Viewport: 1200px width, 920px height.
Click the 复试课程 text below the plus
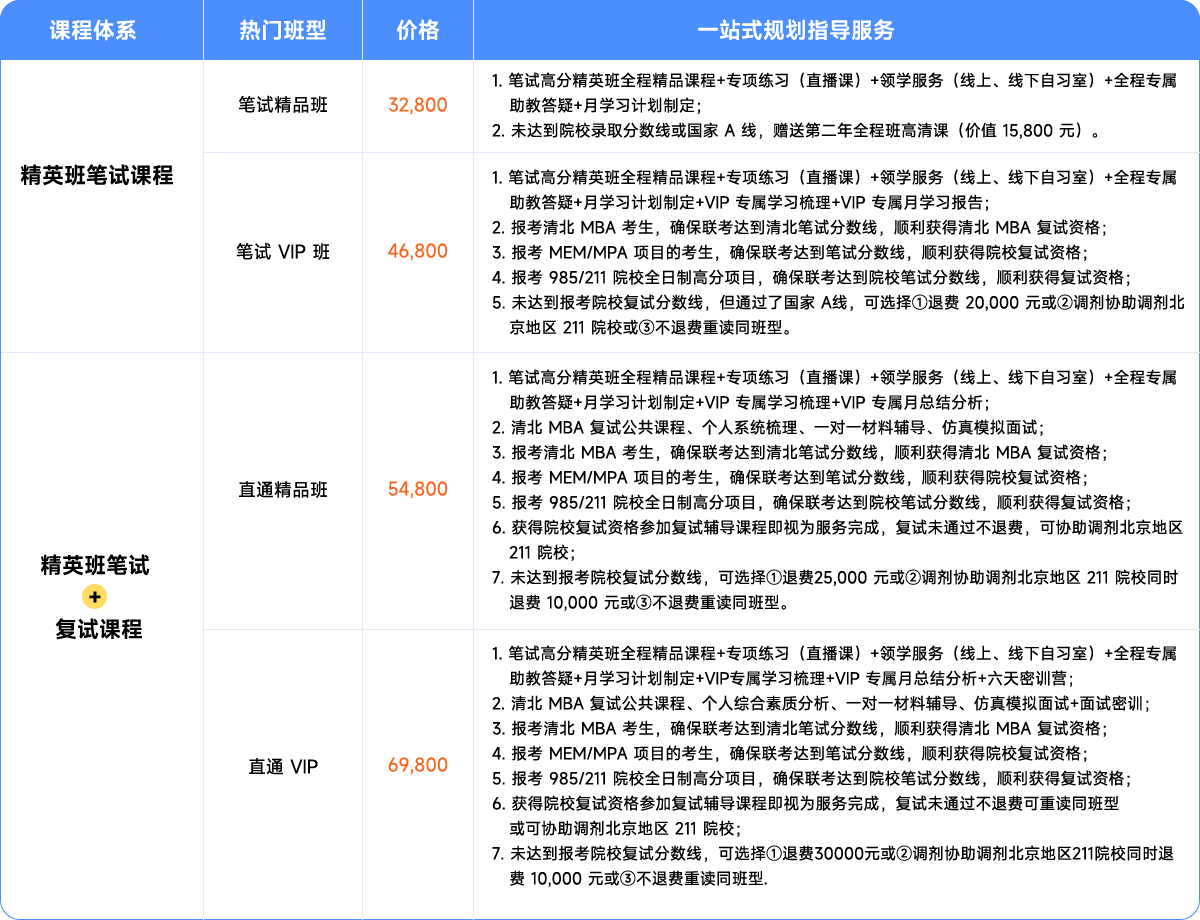98,629
